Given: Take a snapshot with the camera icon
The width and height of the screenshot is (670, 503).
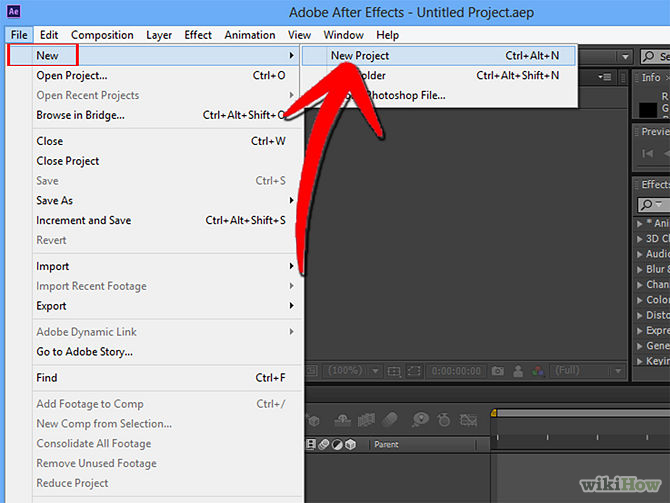Looking at the screenshot, I should pos(497,371).
